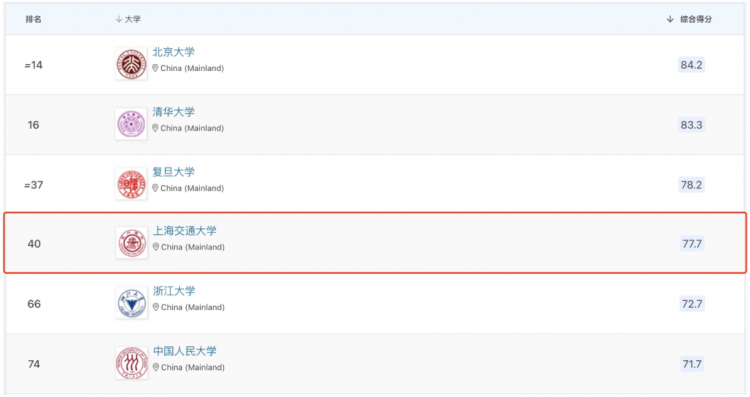Click the Renmin University logo

(x=132, y=364)
